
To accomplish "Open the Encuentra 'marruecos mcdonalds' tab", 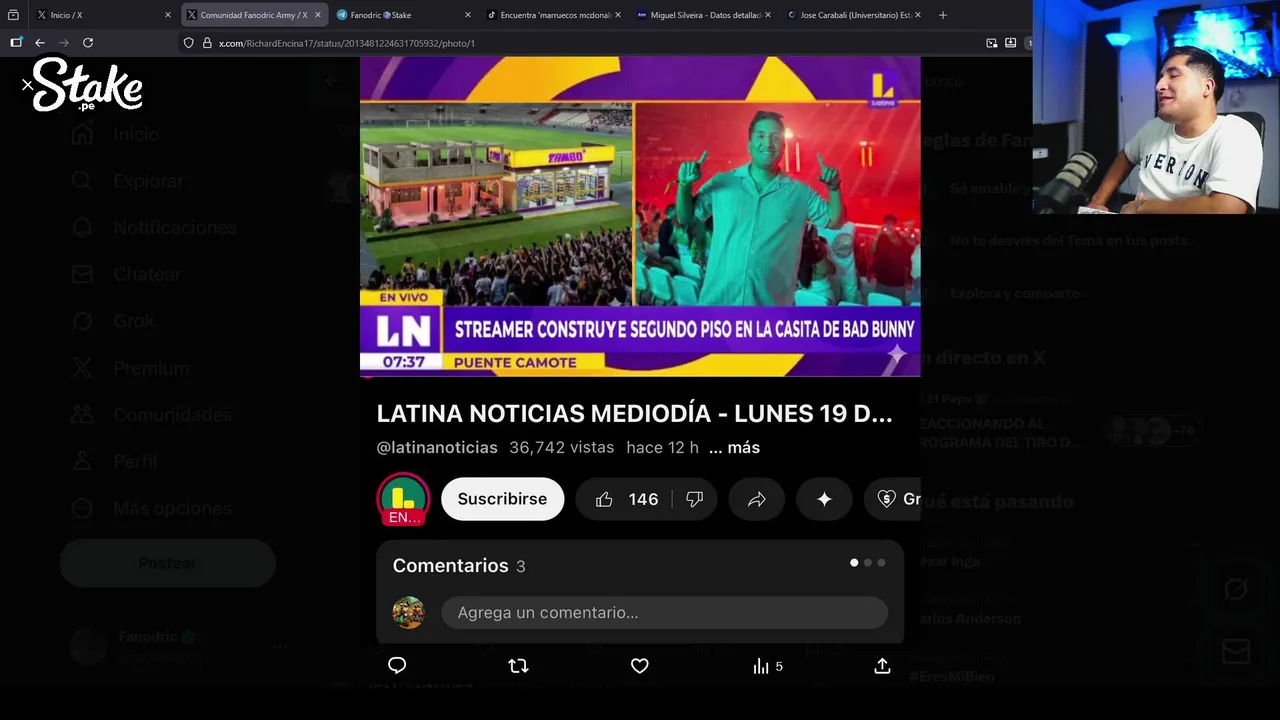I will pyautogui.click(x=554, y=15).
